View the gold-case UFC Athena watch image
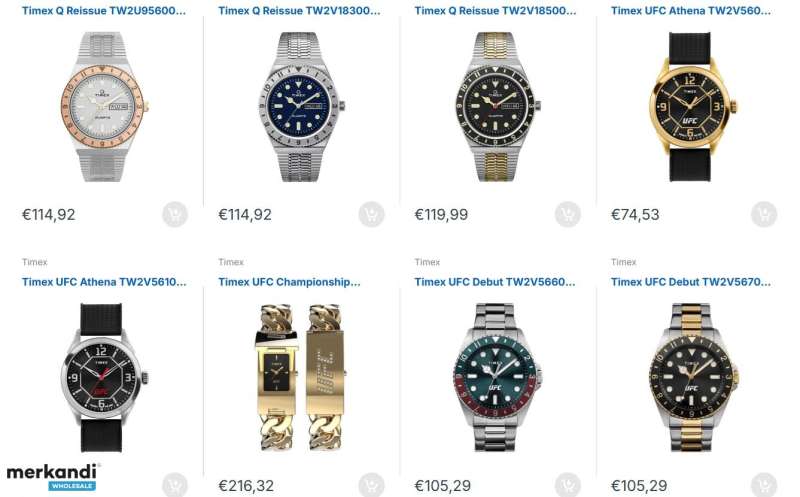 pyautogui.click(x=692, y=107)
